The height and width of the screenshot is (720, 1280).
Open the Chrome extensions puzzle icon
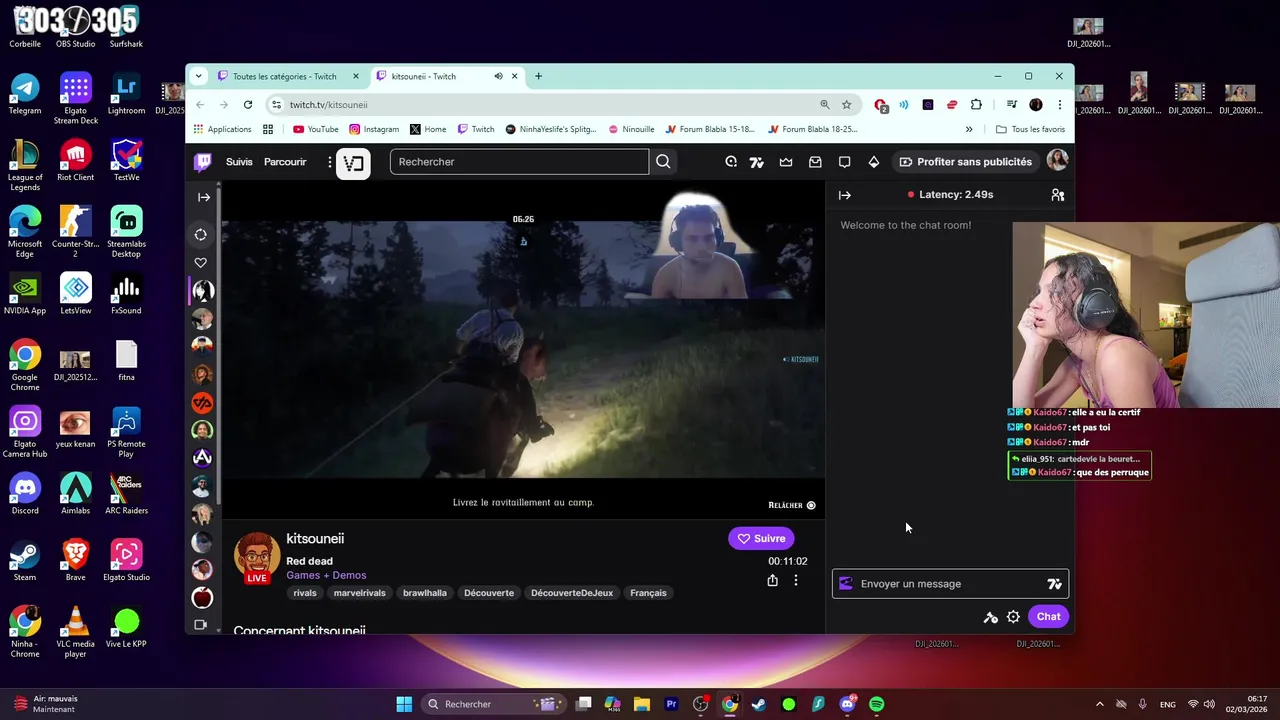pos(976,104)
